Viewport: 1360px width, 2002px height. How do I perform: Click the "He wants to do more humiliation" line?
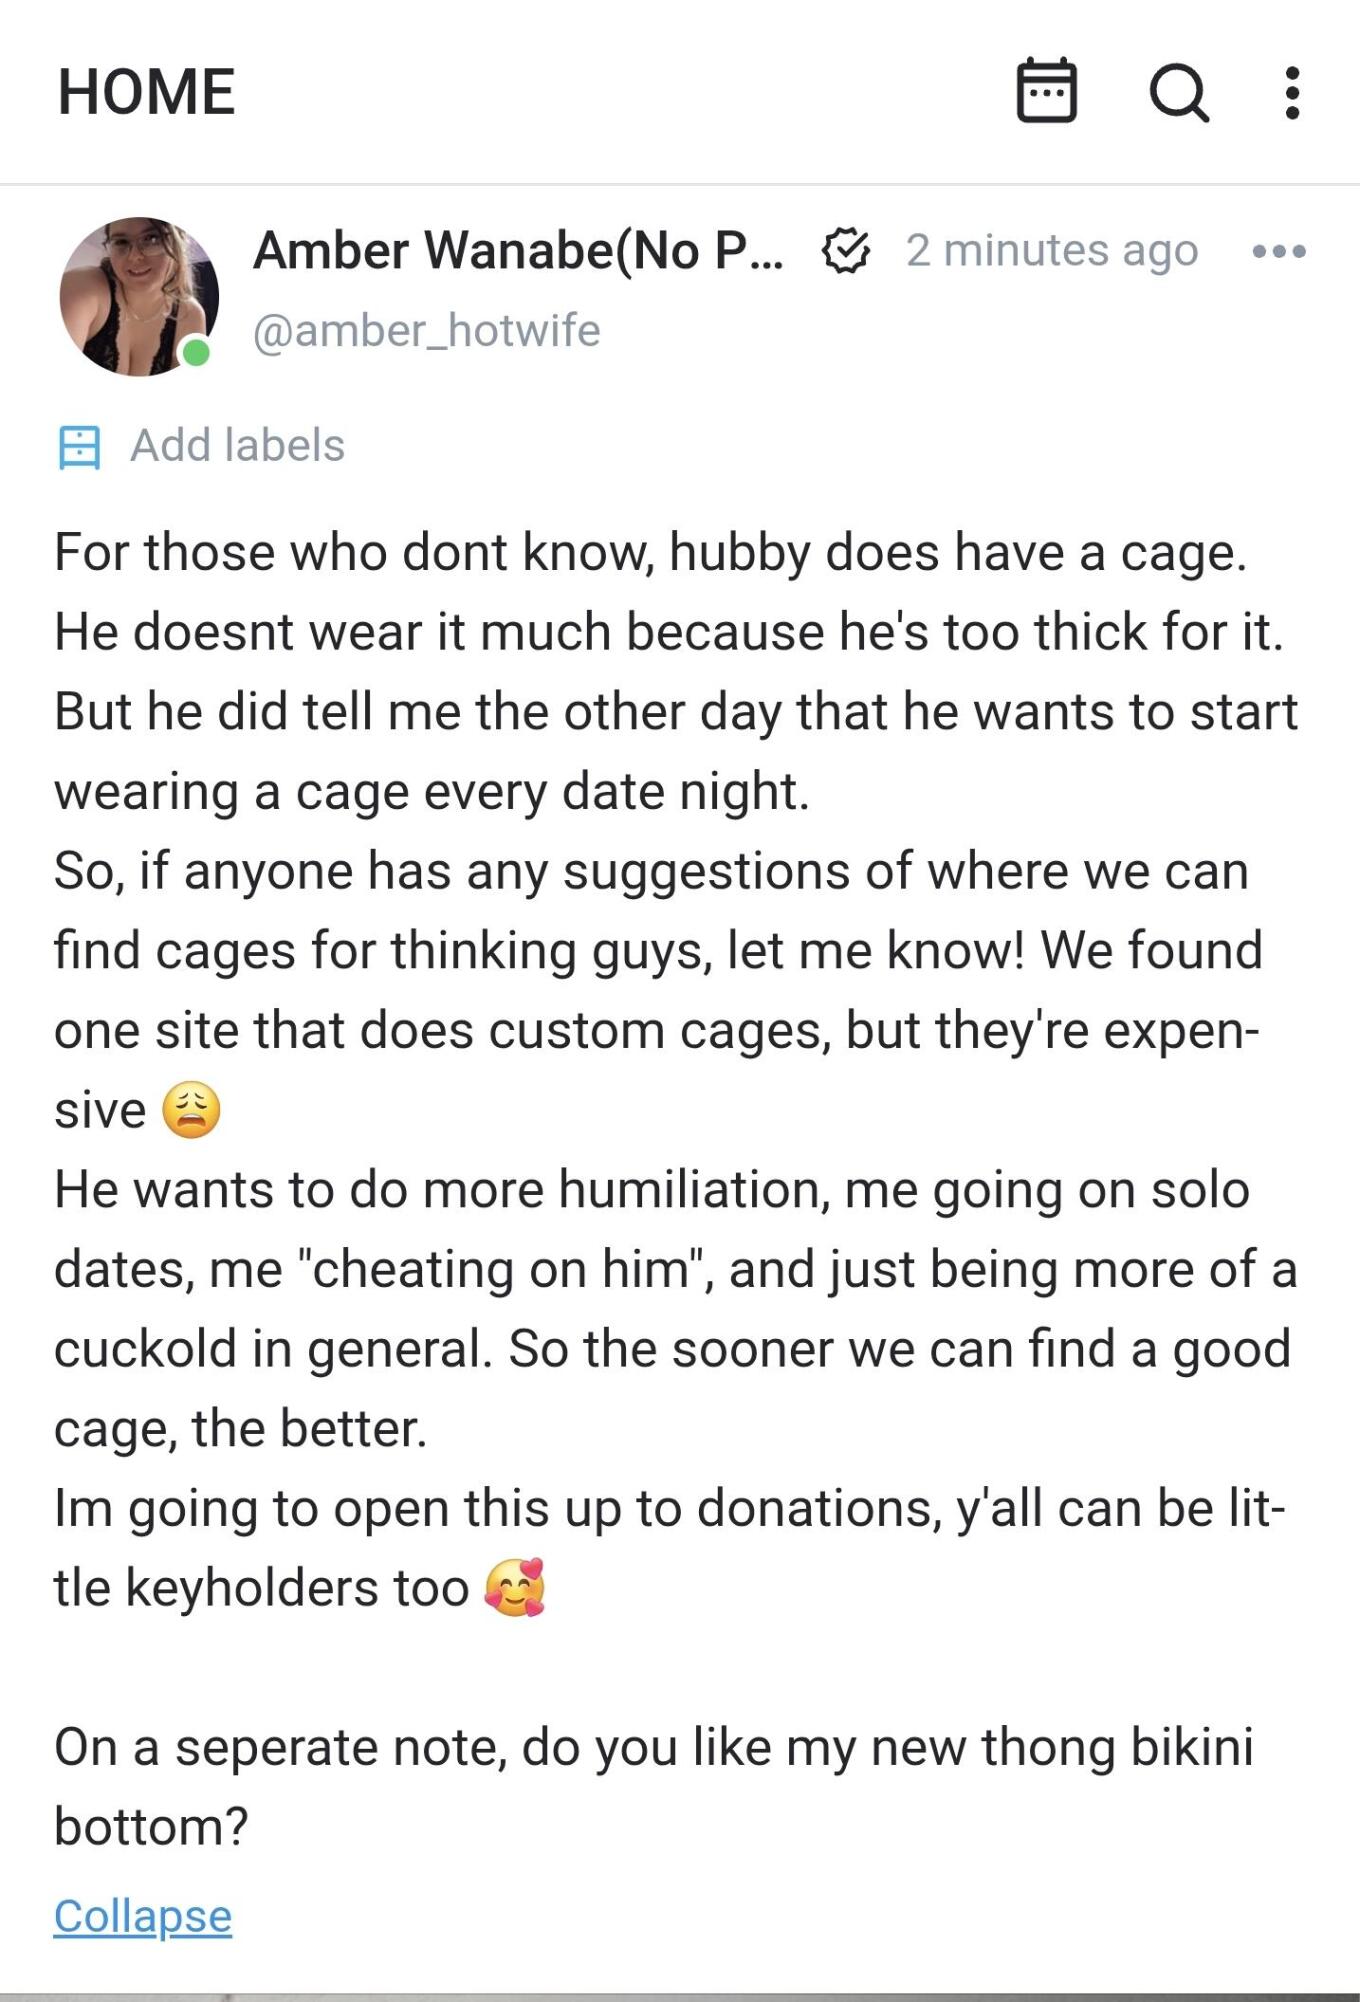point(652,1190)
